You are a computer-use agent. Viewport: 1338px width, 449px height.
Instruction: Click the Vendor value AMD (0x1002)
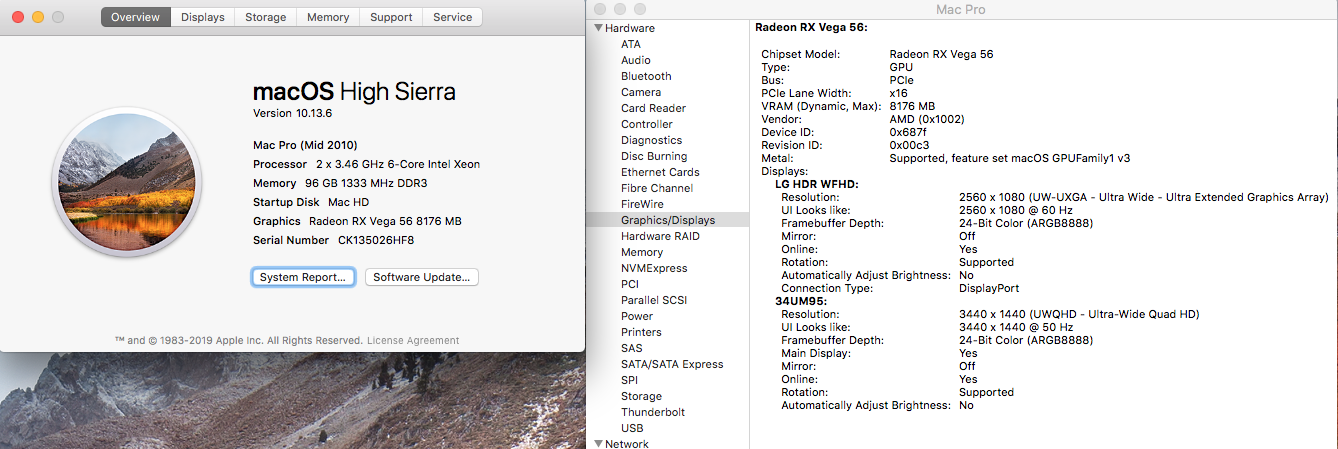tap(925, 119)
